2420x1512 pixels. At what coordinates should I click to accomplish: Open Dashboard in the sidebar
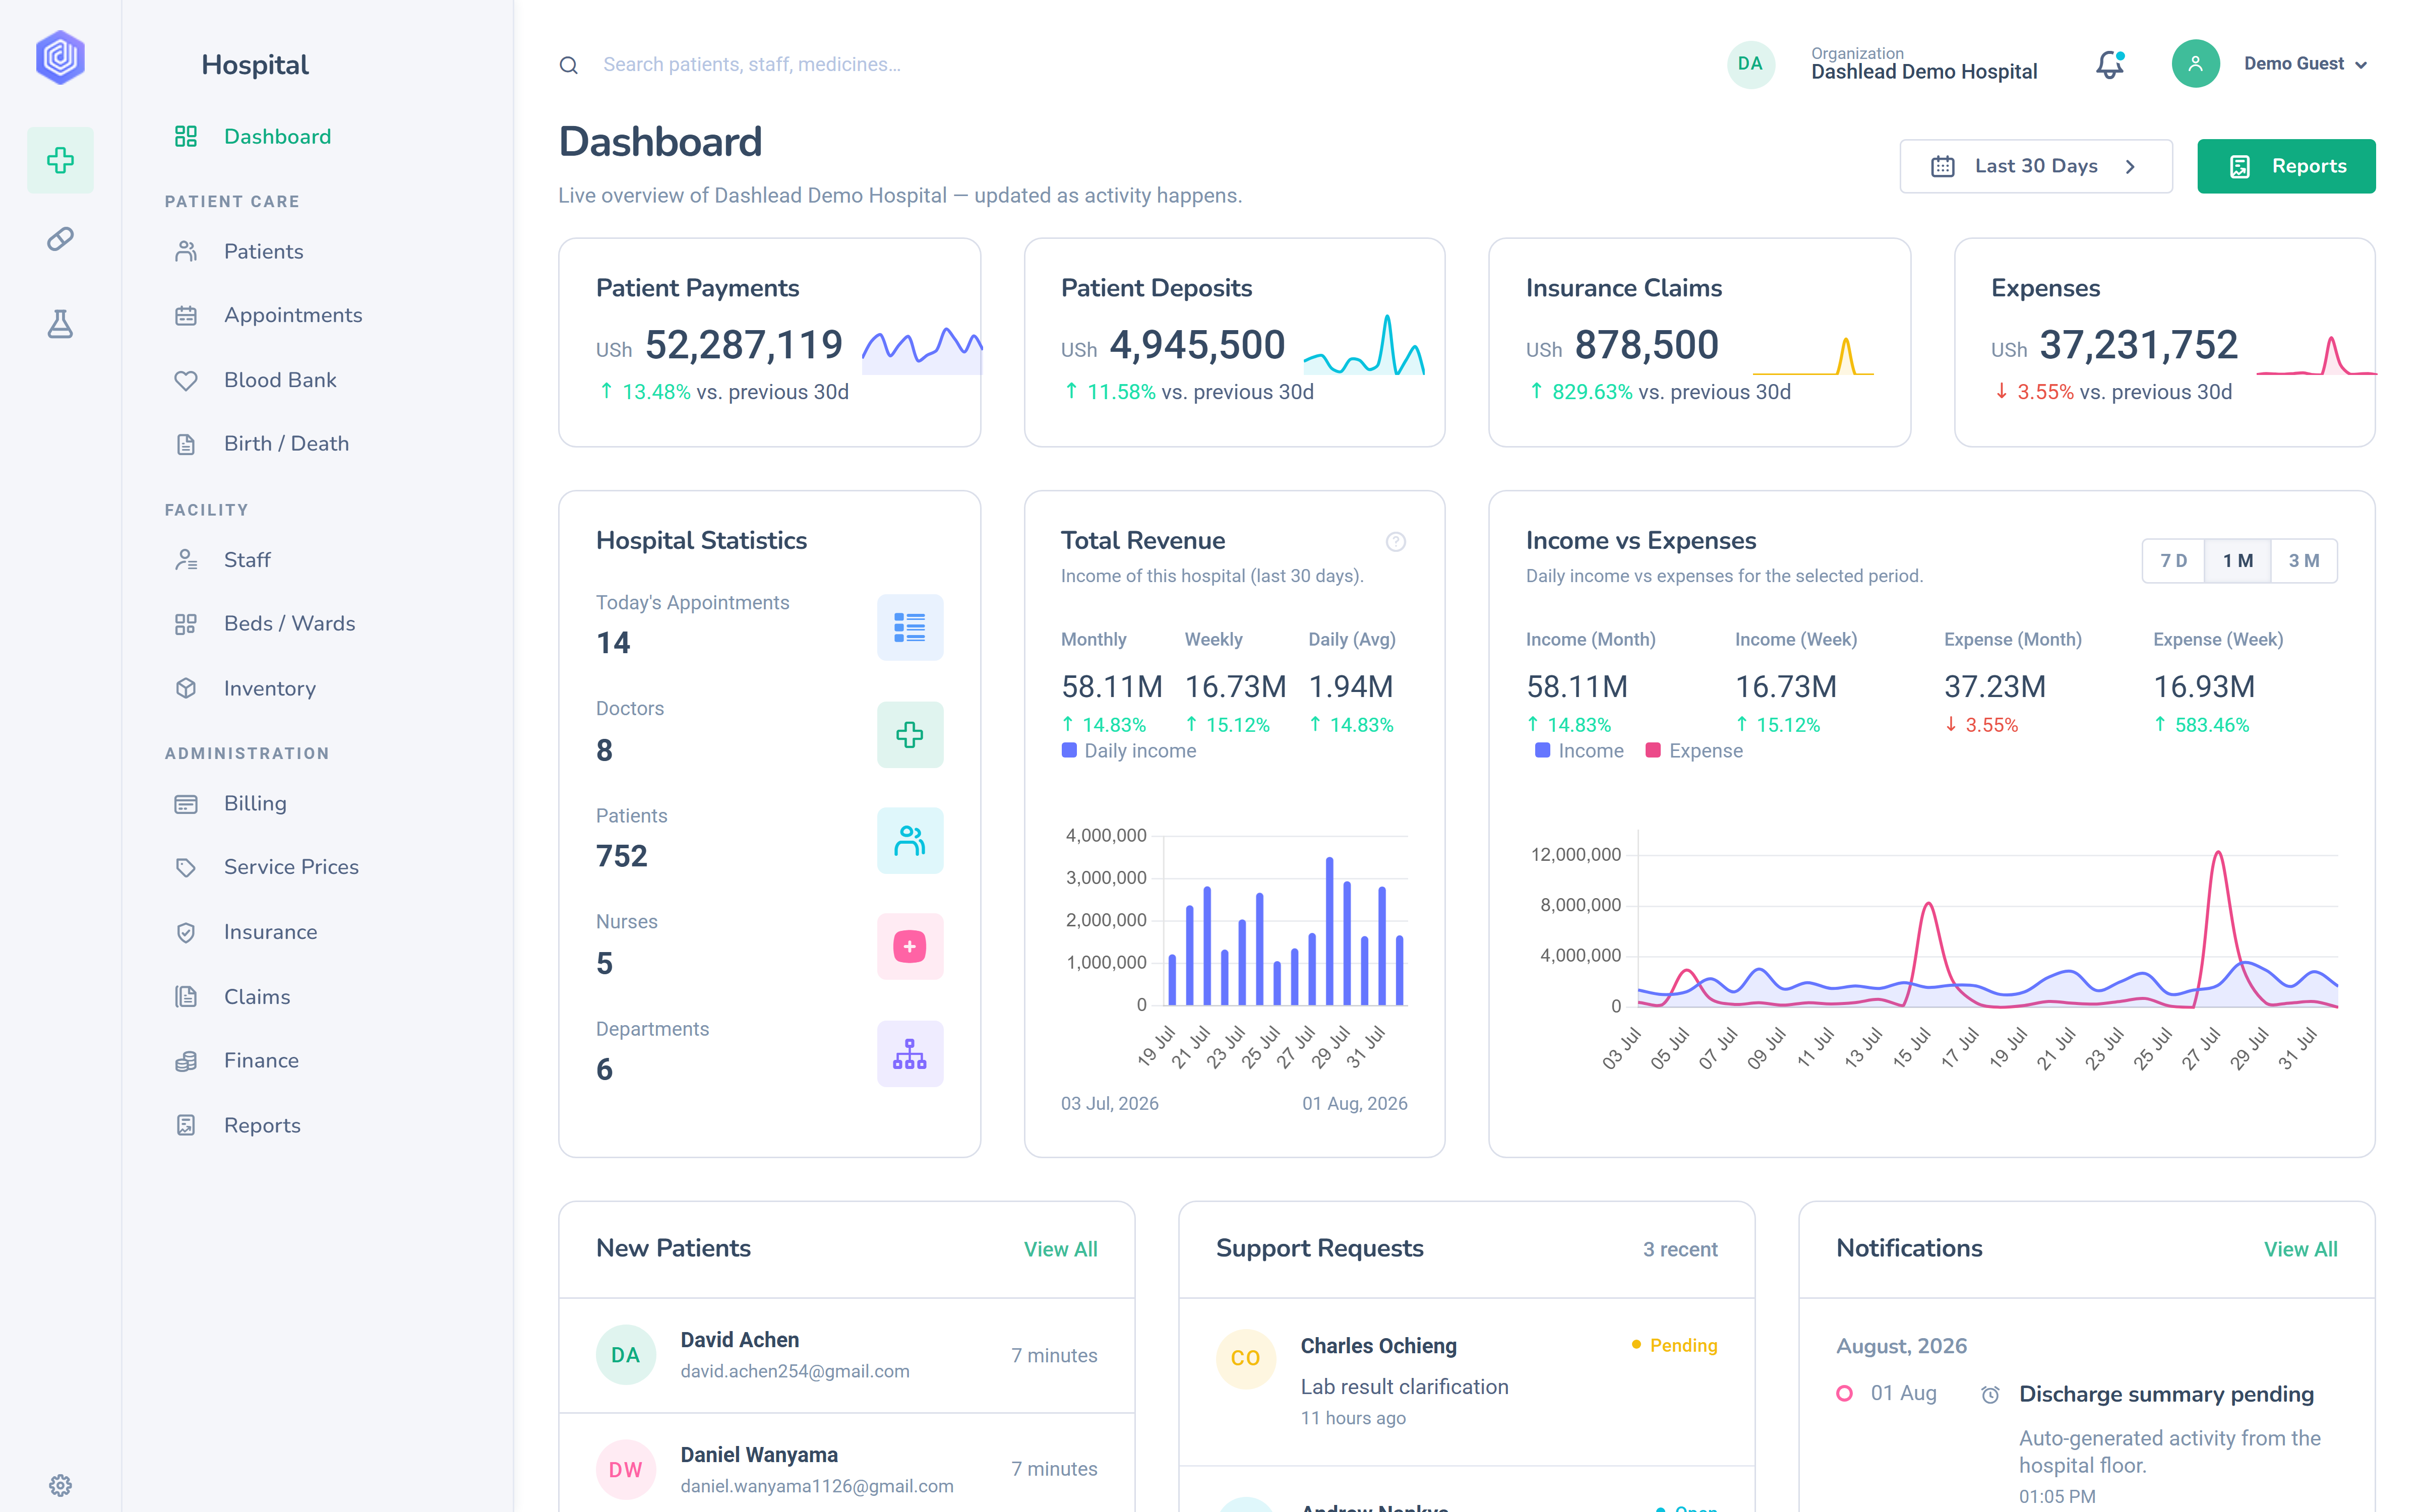pyautogui.click(x=277, y=137)
